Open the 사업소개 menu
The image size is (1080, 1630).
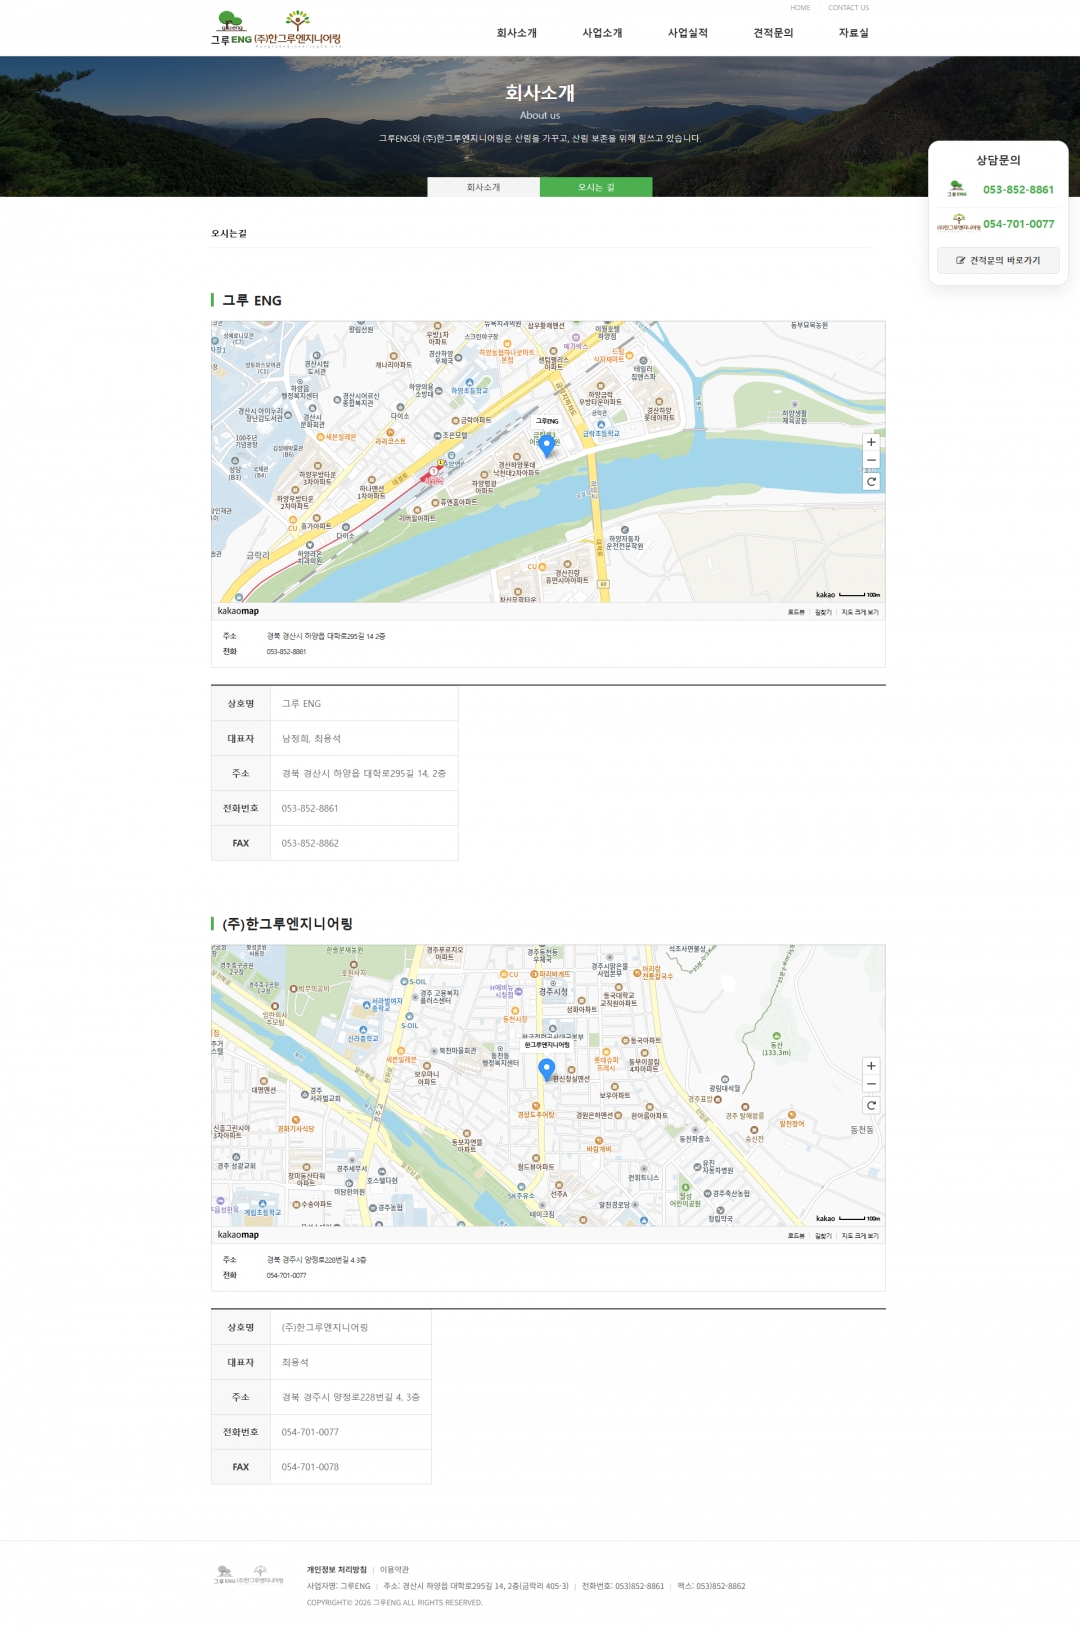(x=603, y=33)
